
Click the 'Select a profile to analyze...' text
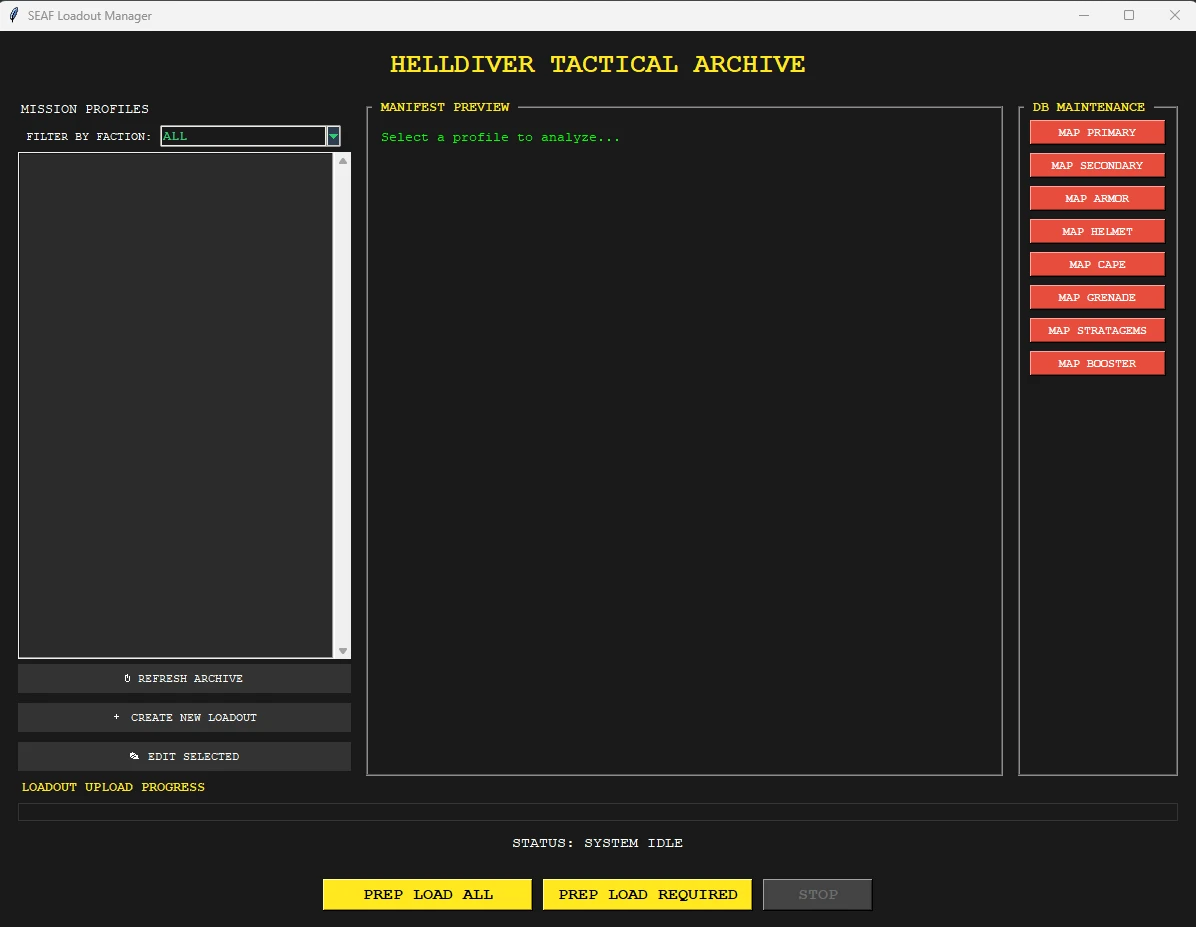(500, 137)
